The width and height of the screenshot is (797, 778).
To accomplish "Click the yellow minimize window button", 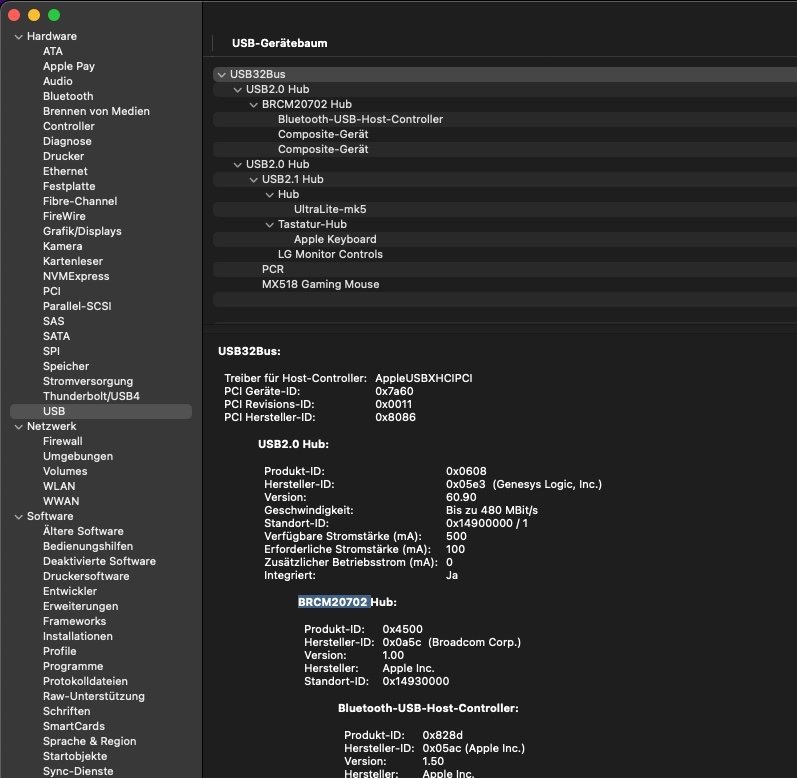I will click(x=34, y=15).
